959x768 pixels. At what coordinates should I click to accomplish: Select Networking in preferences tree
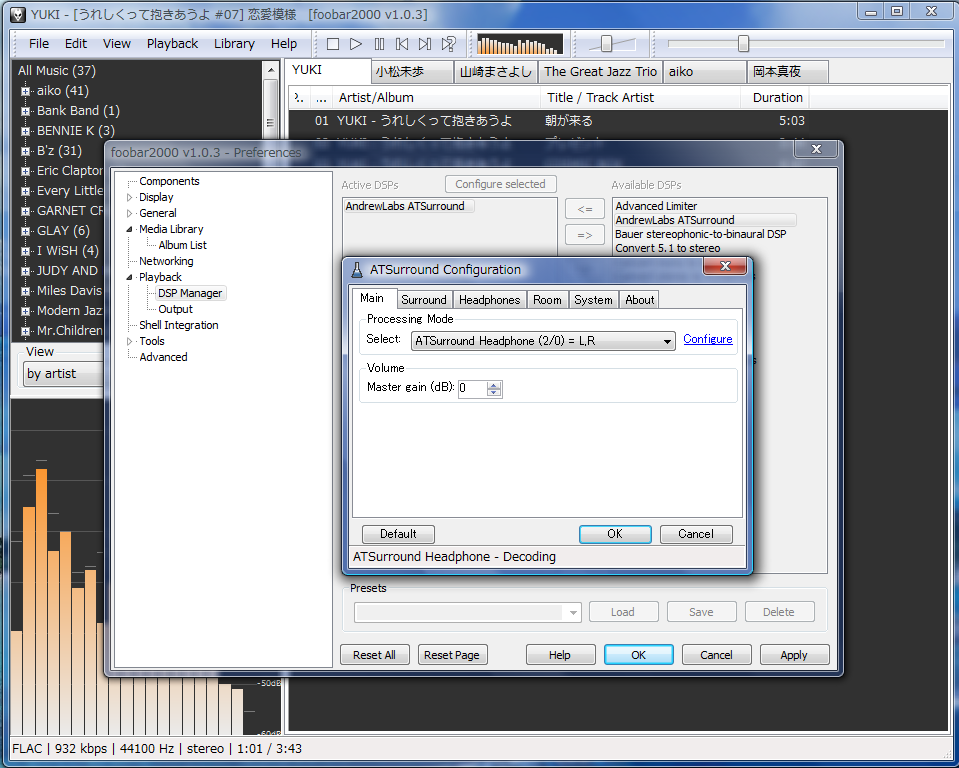pos(166,261)
